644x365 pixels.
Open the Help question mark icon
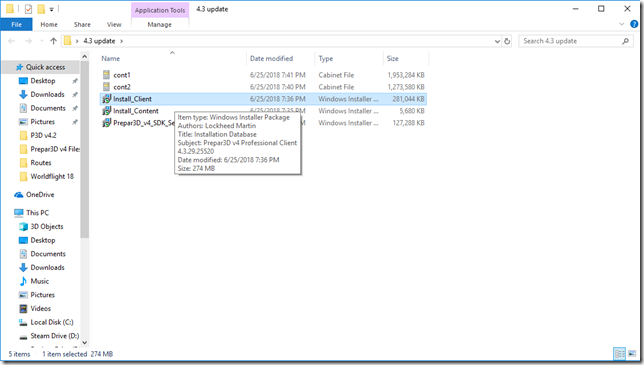point(634,24)
